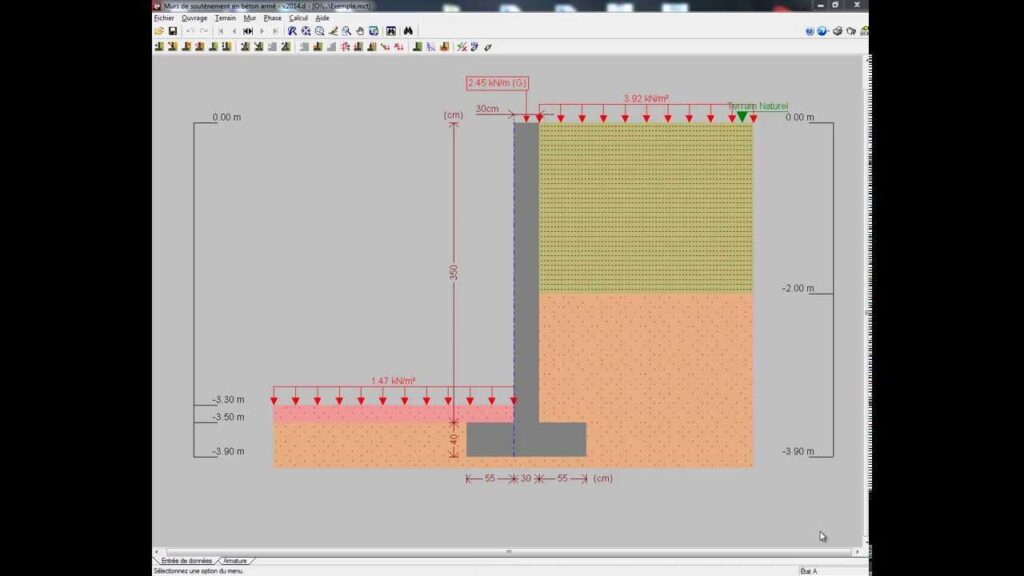Click the open file folder icon

point(159,31)
